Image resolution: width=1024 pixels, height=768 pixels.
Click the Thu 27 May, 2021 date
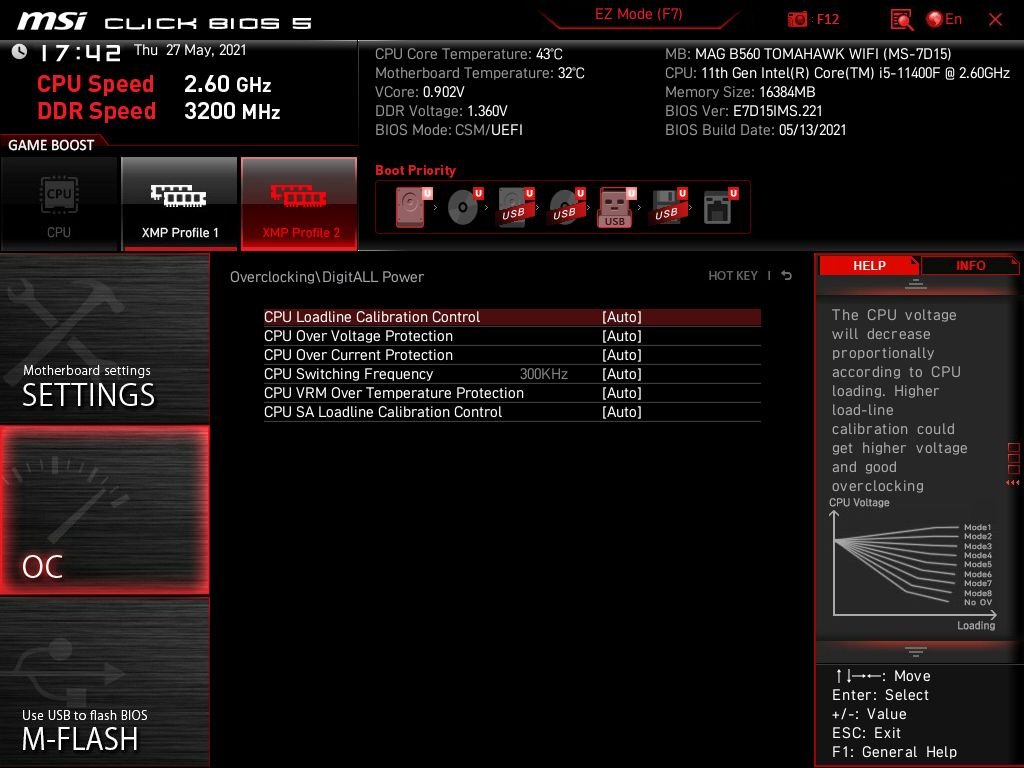tap(190, 50)
